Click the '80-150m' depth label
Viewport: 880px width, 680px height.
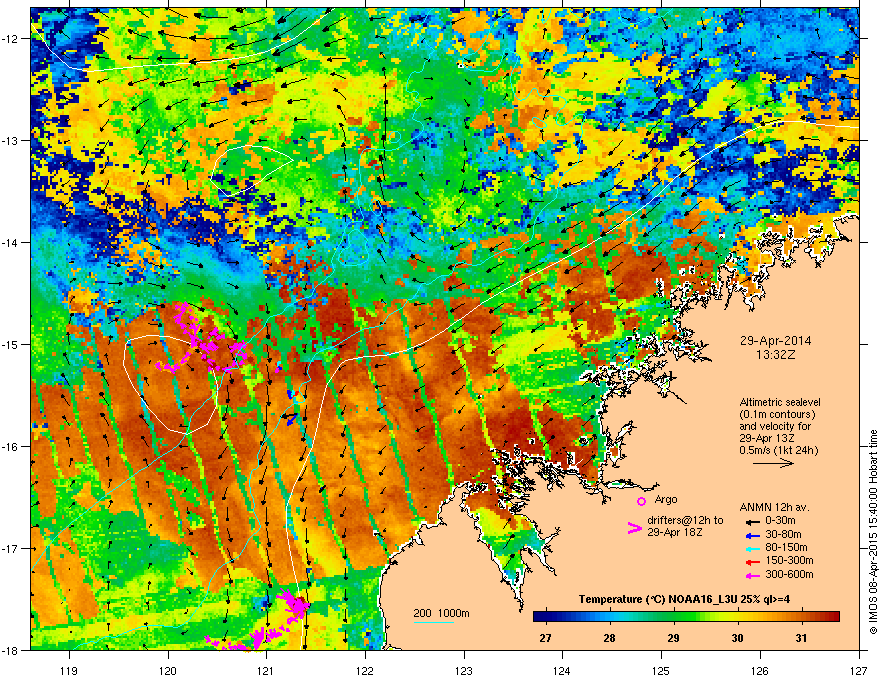786,548
